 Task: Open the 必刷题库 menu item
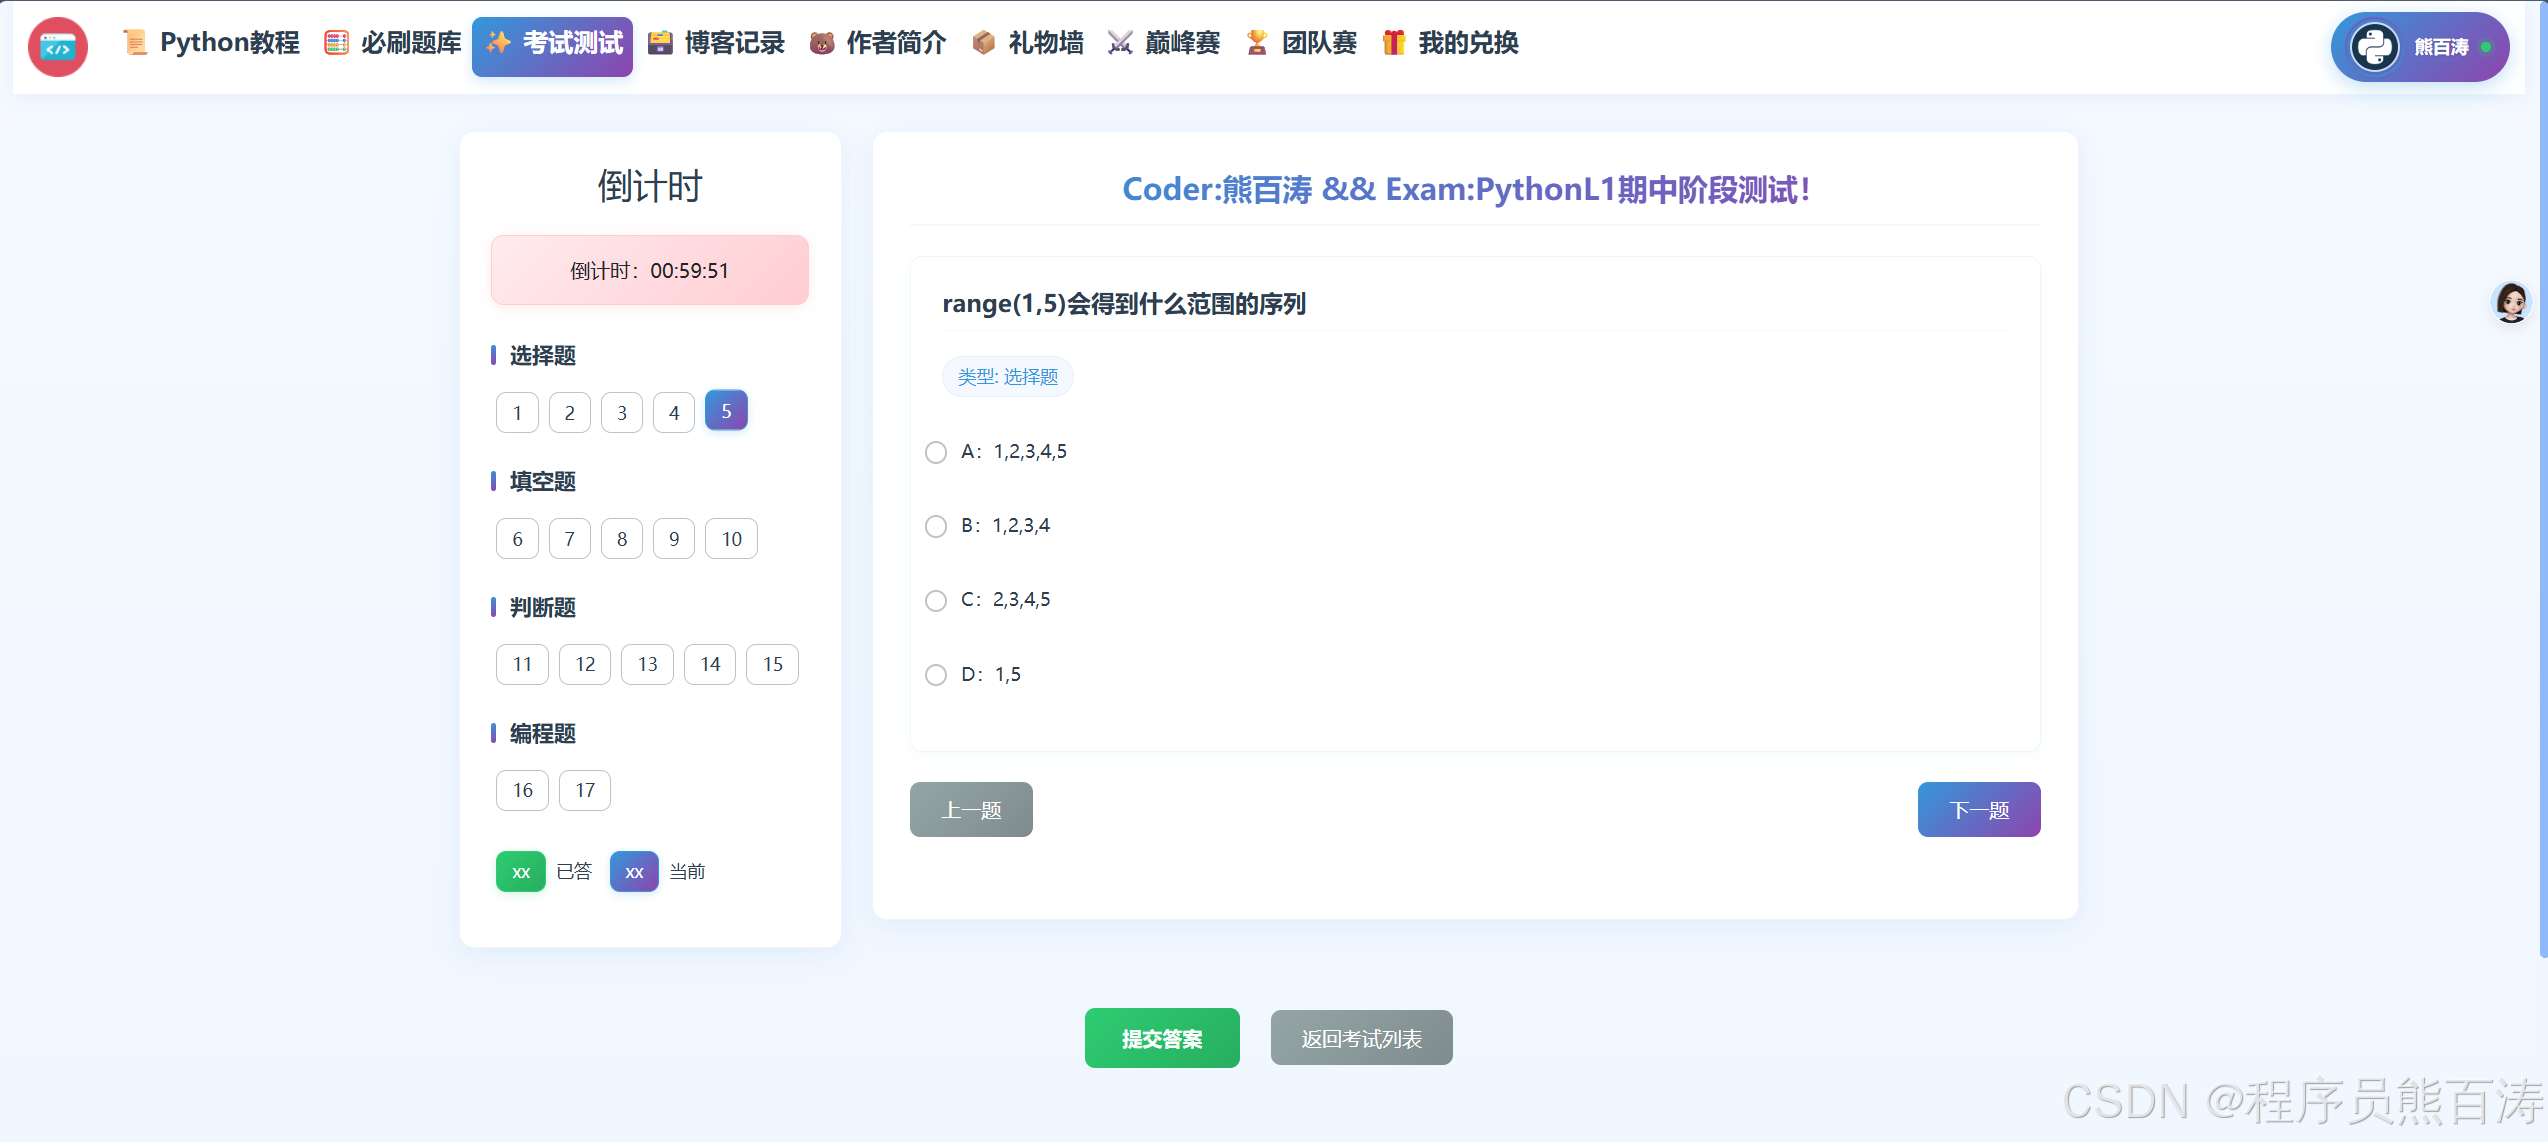pyautogui.click(x=393, y=43)
